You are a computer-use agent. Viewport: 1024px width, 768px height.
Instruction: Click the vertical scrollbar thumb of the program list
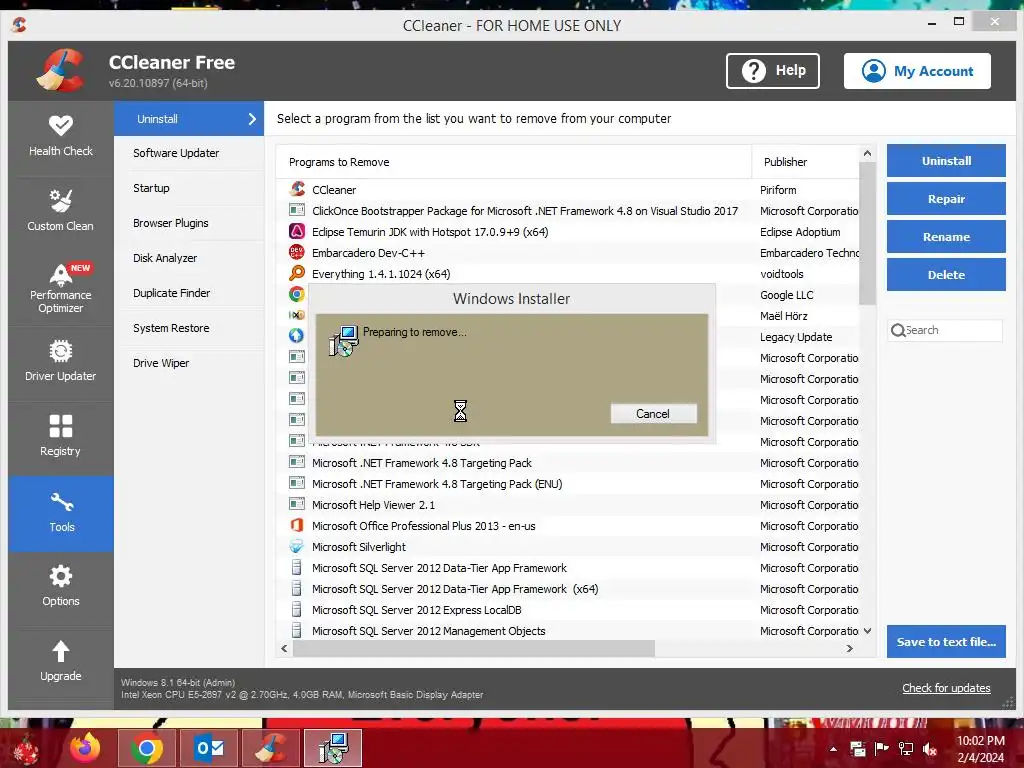coord(867,233)
